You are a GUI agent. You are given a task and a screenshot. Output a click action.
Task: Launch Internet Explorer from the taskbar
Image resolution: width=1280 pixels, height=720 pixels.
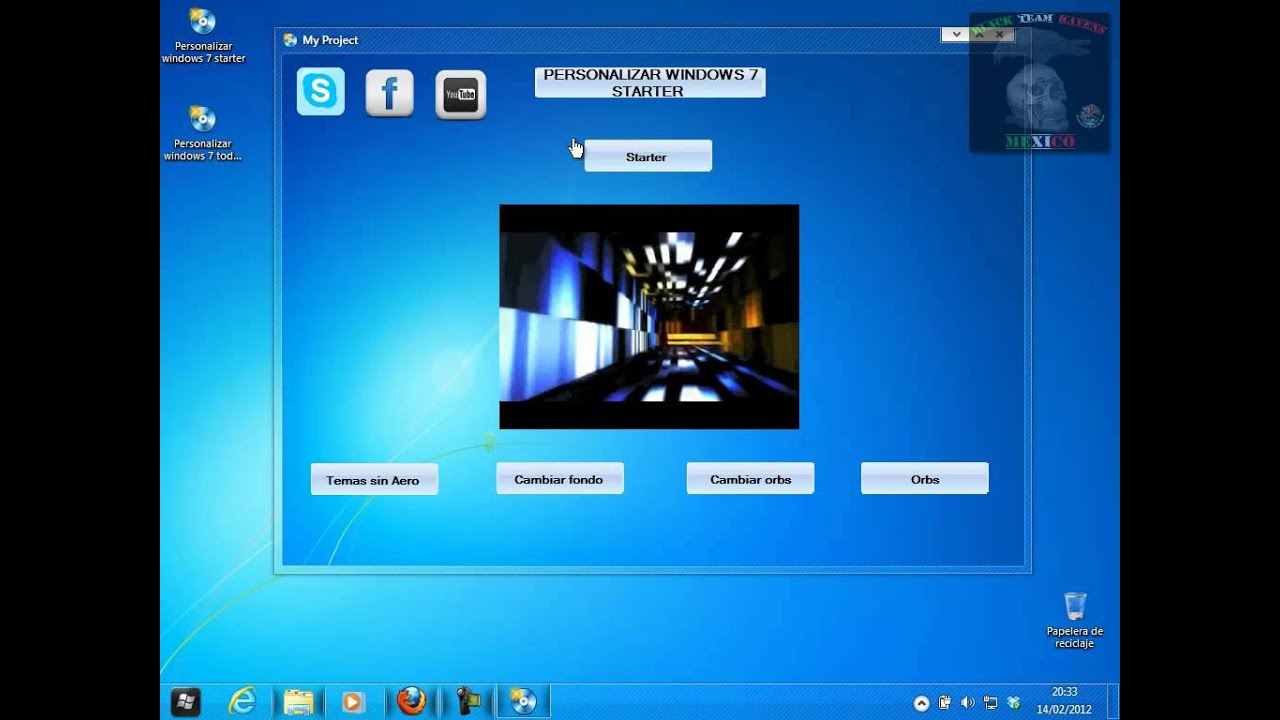(242, 701)
